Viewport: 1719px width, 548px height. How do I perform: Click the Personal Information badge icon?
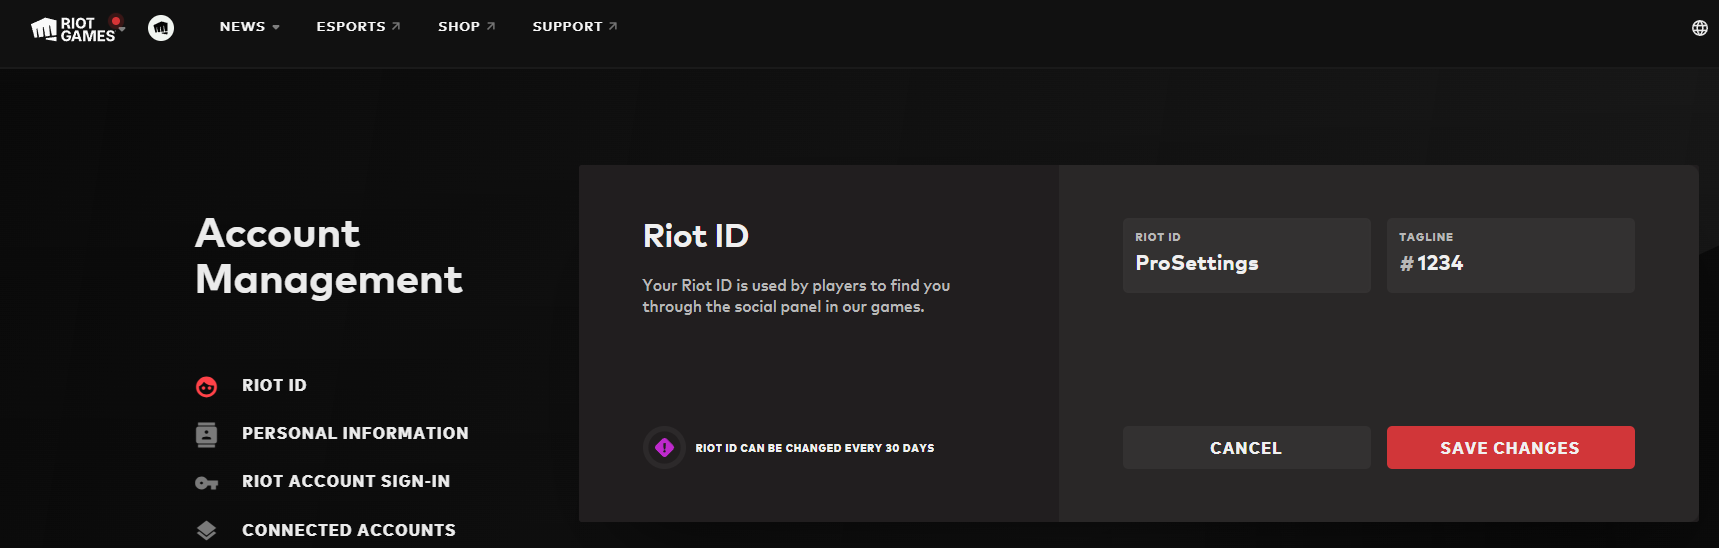(x=207, y=434)
